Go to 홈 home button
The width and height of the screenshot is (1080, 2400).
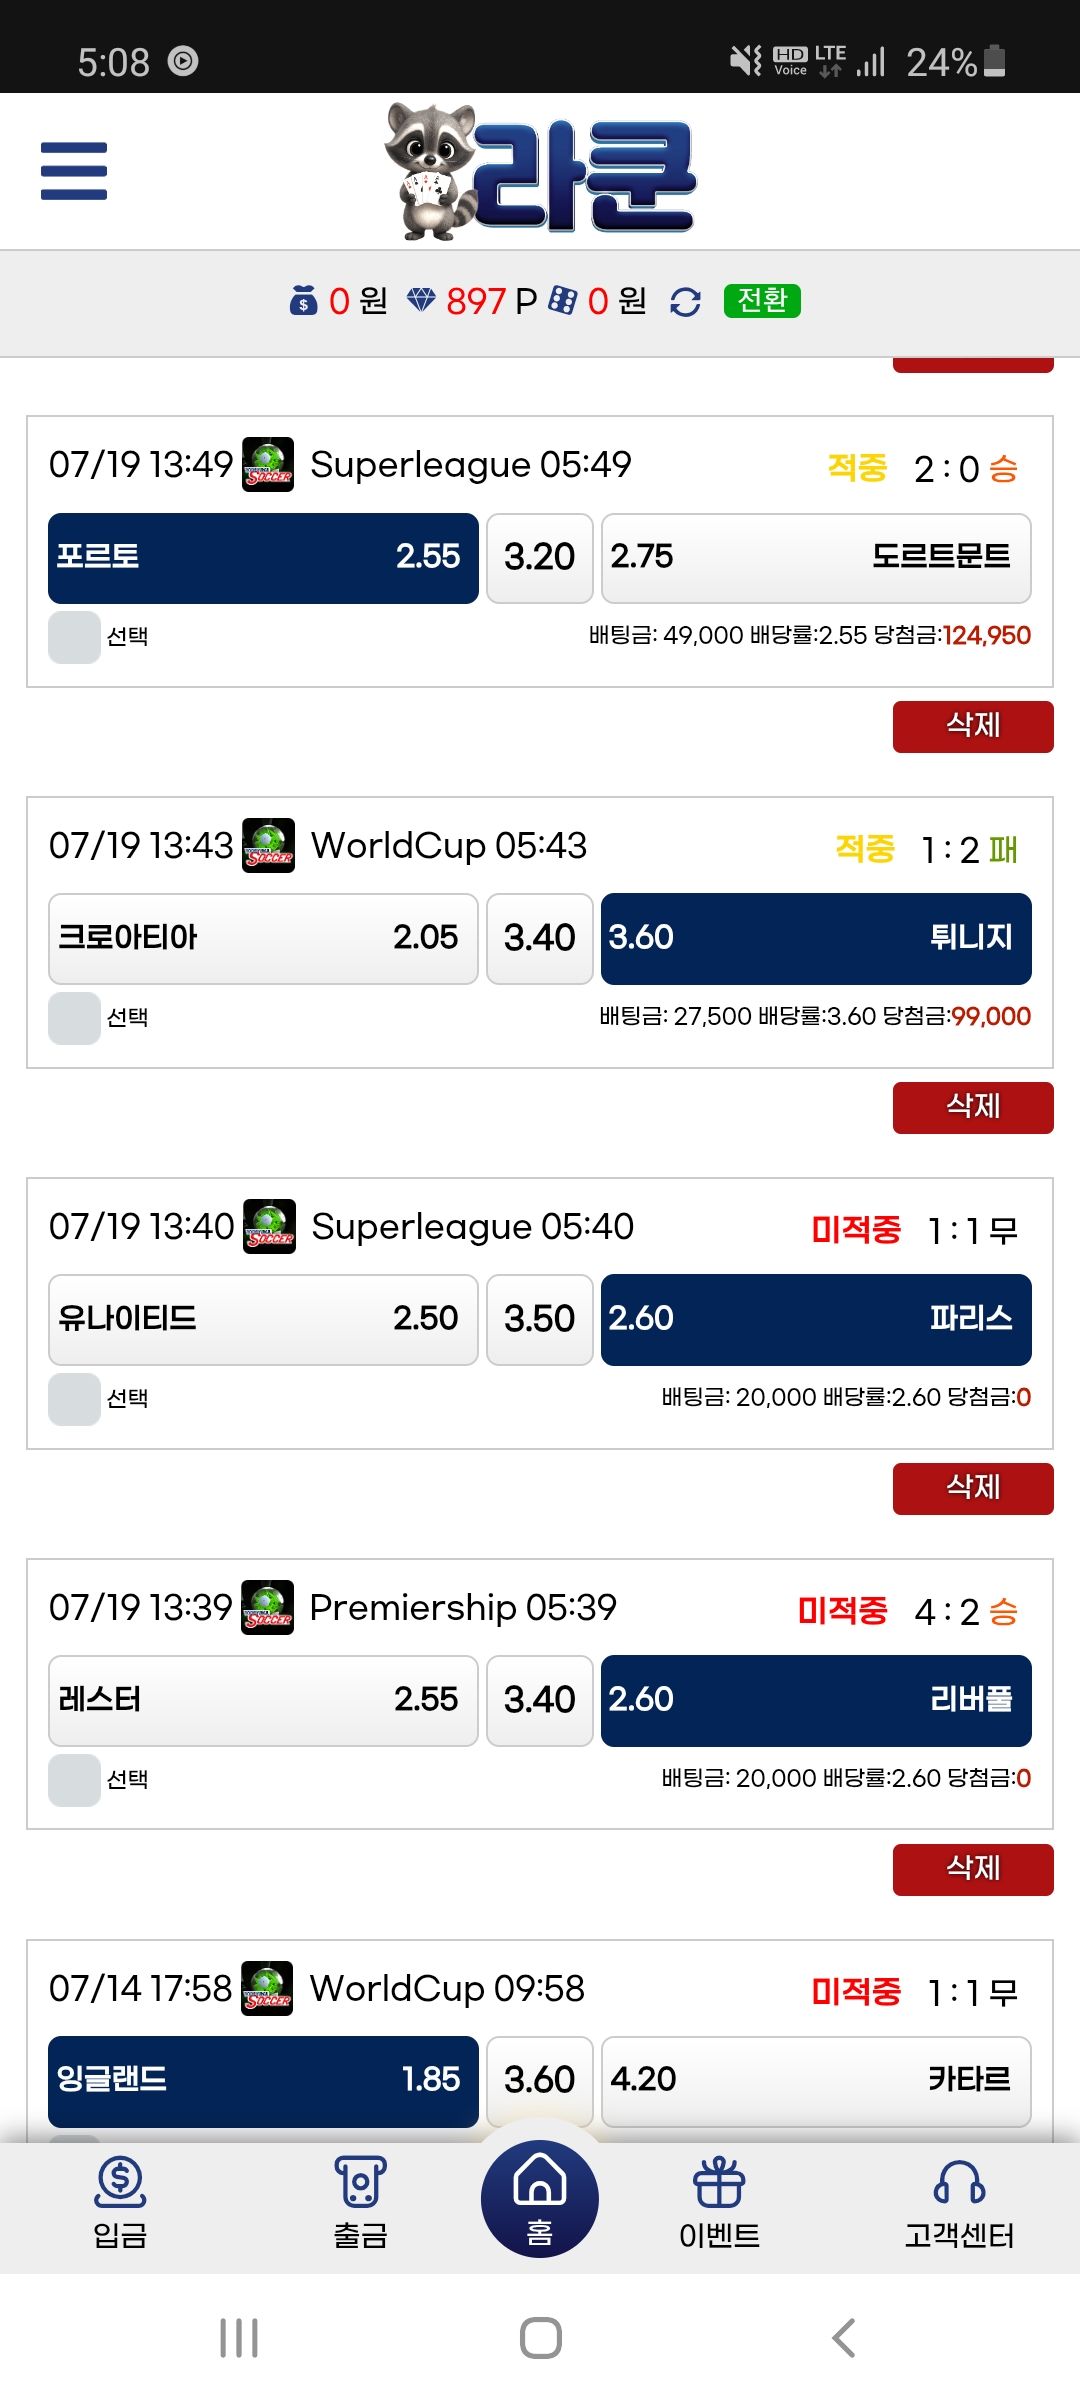click(x=540, y=2200)
